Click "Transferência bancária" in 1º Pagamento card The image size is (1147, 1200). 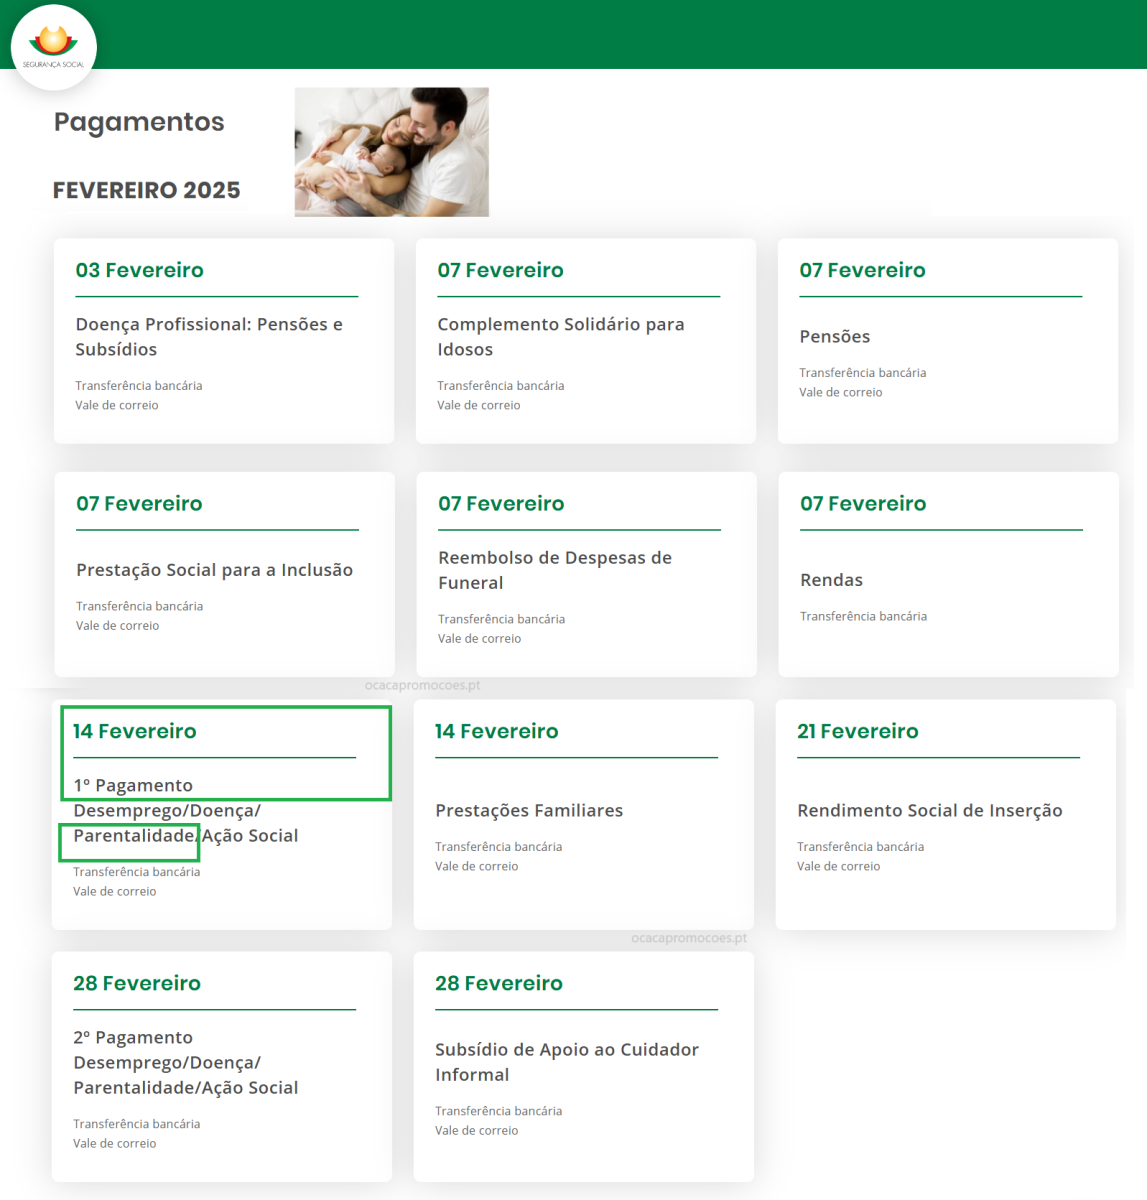pos(137,872)
